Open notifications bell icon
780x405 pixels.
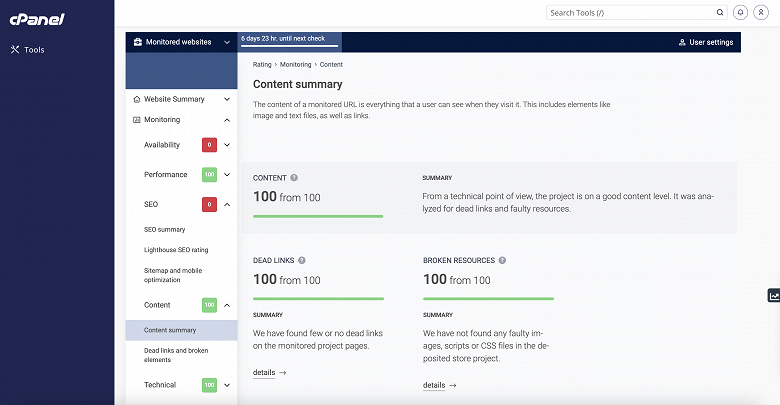click(x=740, y=13)
